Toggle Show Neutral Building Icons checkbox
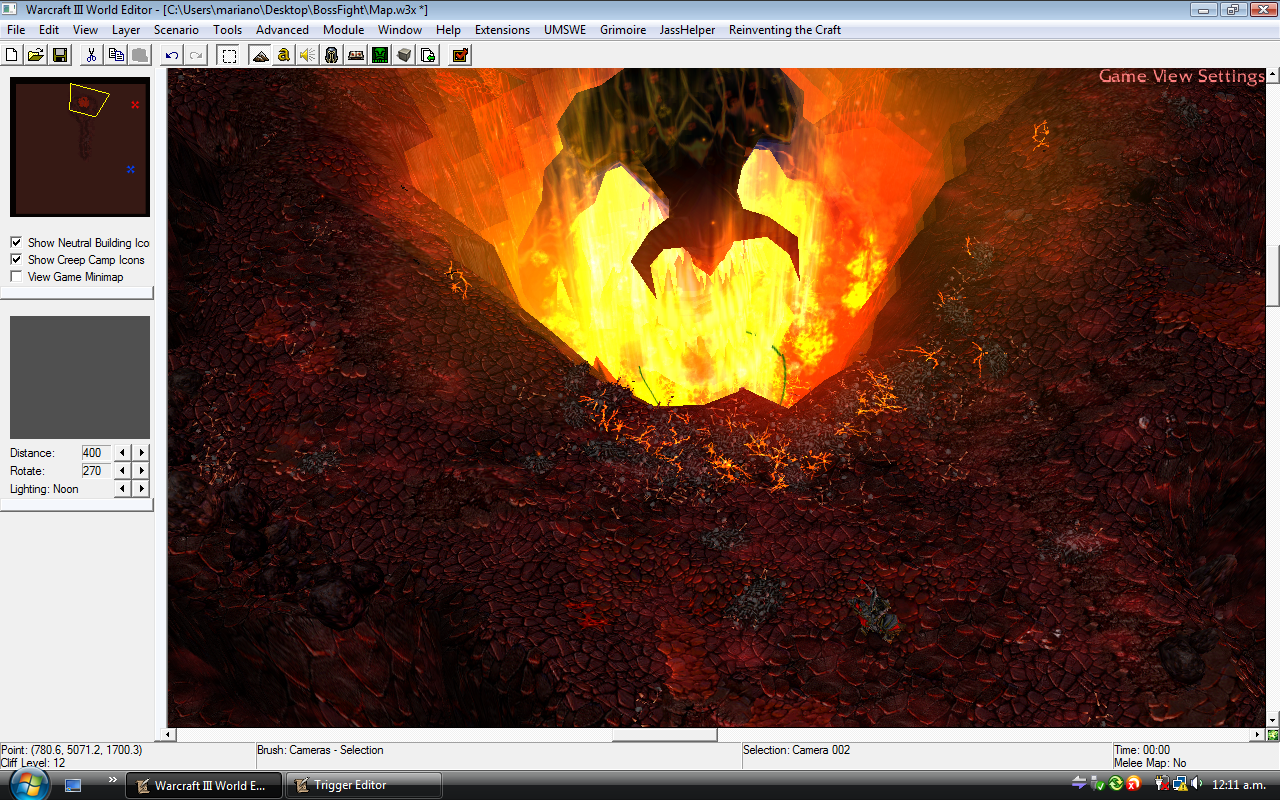Image resolution: width=1280 pixels, height=800 pixels. coord(16,243)
